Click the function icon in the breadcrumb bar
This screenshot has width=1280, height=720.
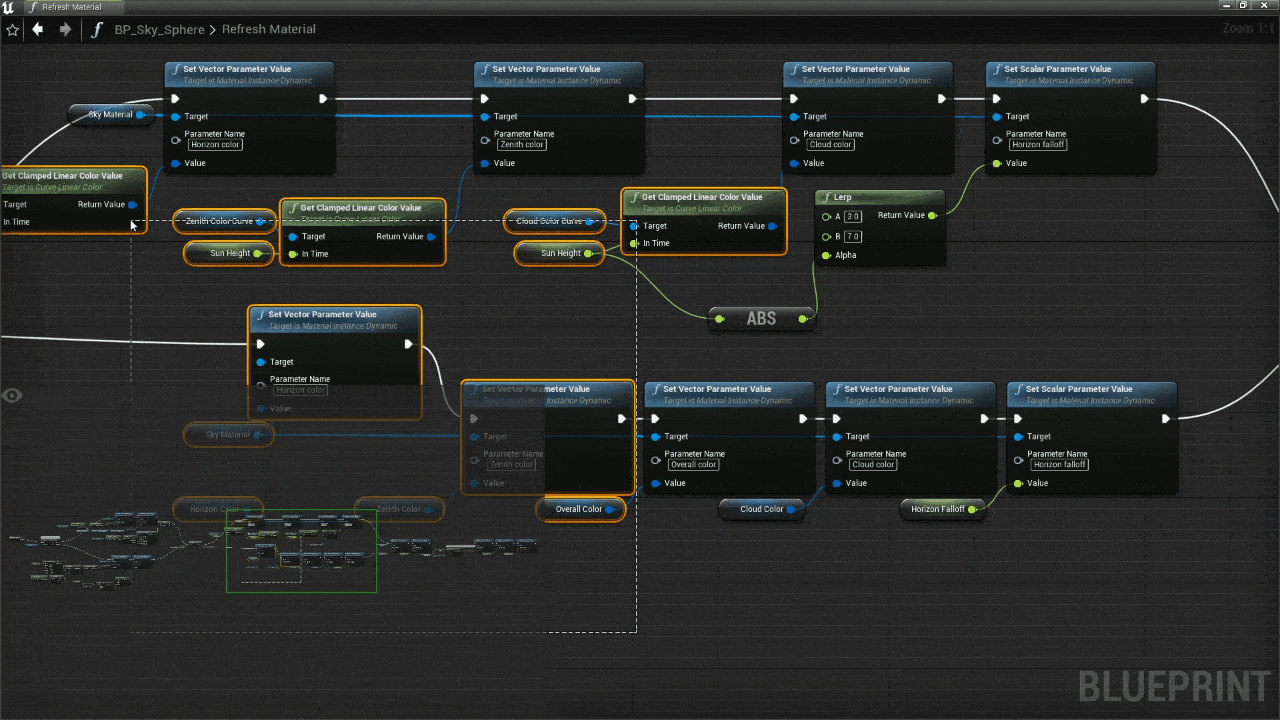pyautogui.click(x=98, y=29)
